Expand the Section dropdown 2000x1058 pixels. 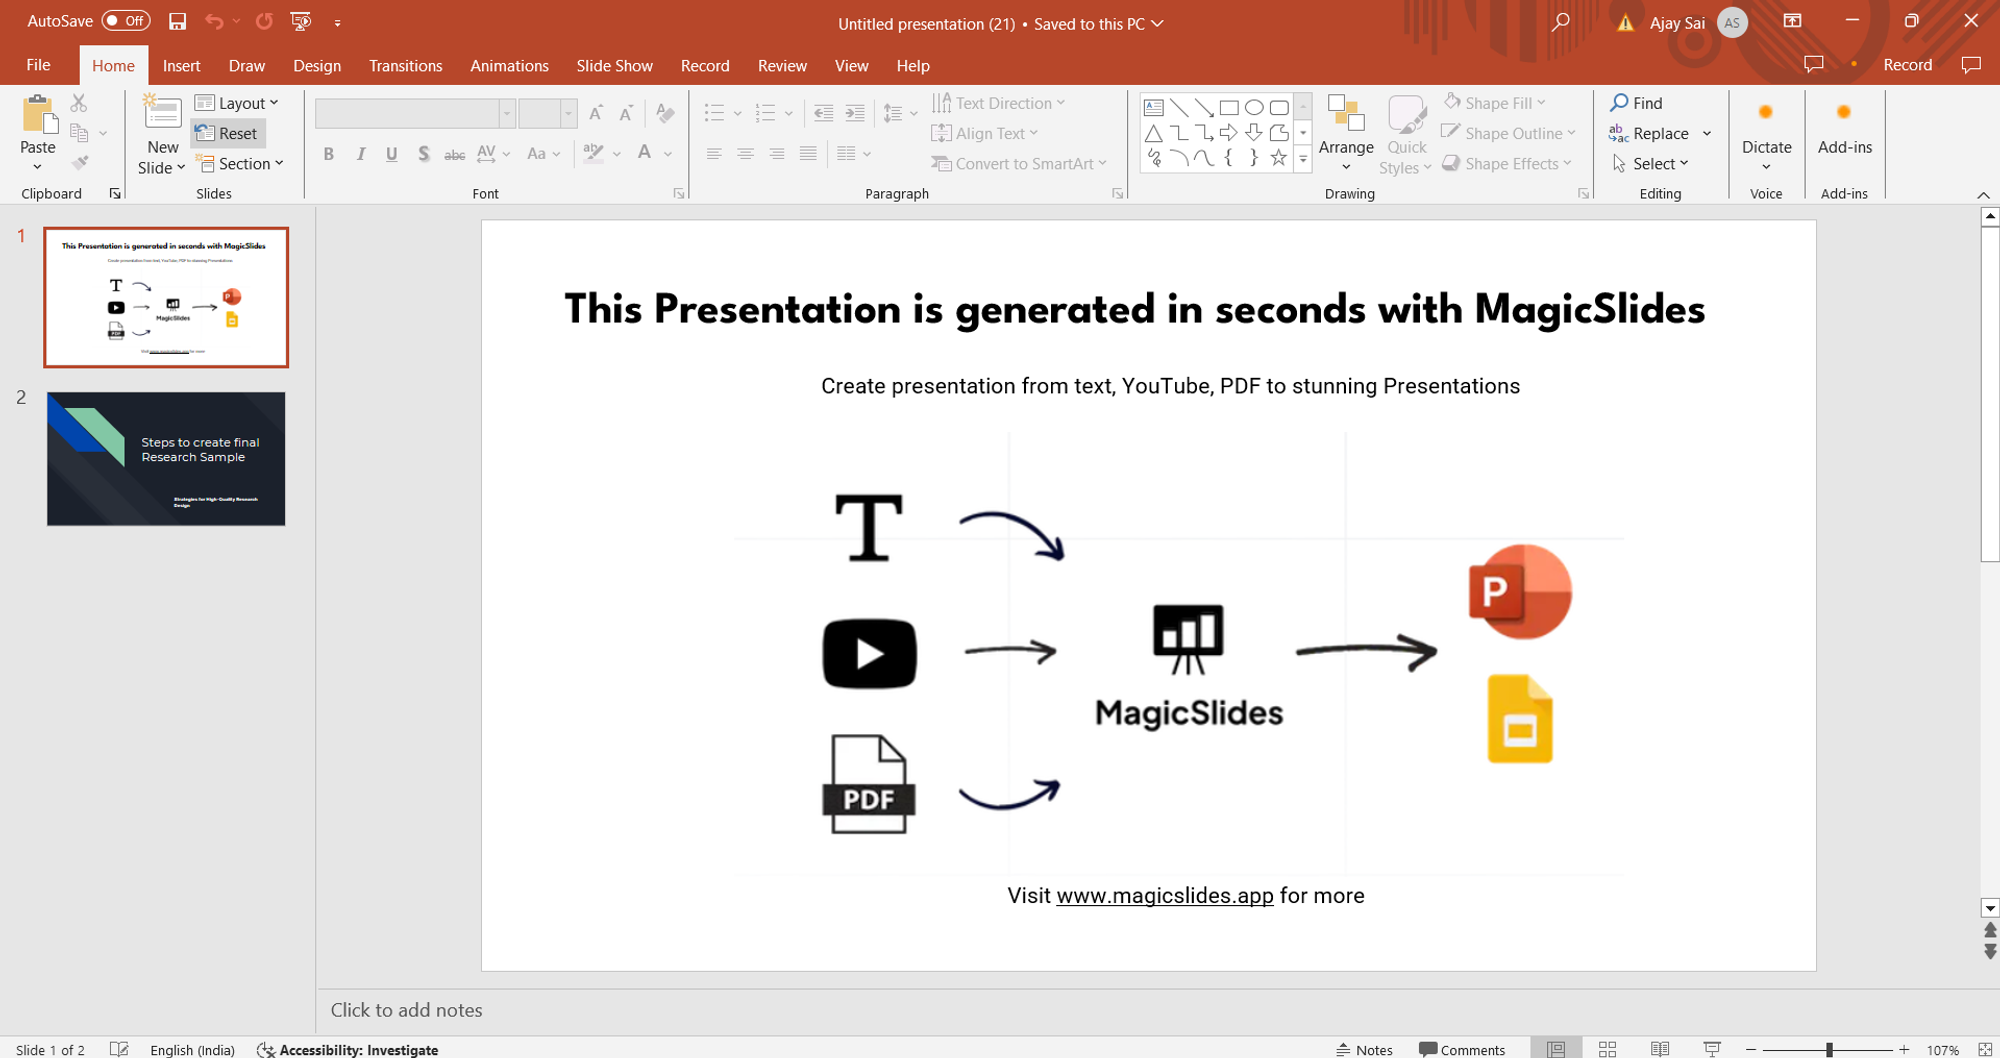(240, 163)
